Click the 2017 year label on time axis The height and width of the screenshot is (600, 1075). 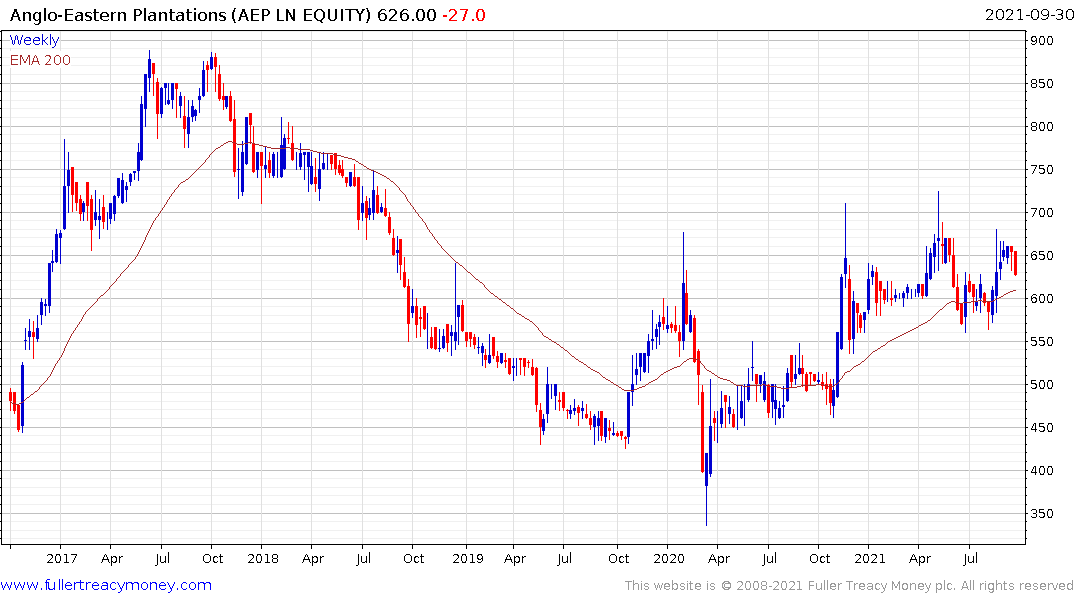coord(62,559)
